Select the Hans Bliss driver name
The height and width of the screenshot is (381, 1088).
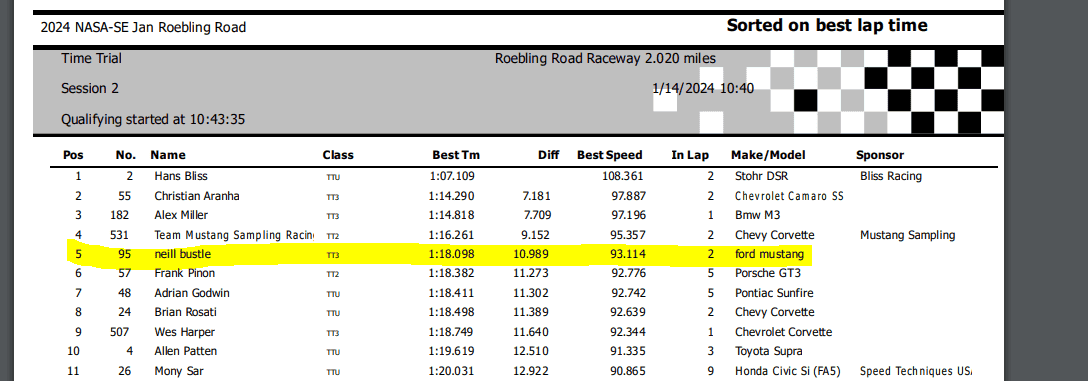coord(180,176)
